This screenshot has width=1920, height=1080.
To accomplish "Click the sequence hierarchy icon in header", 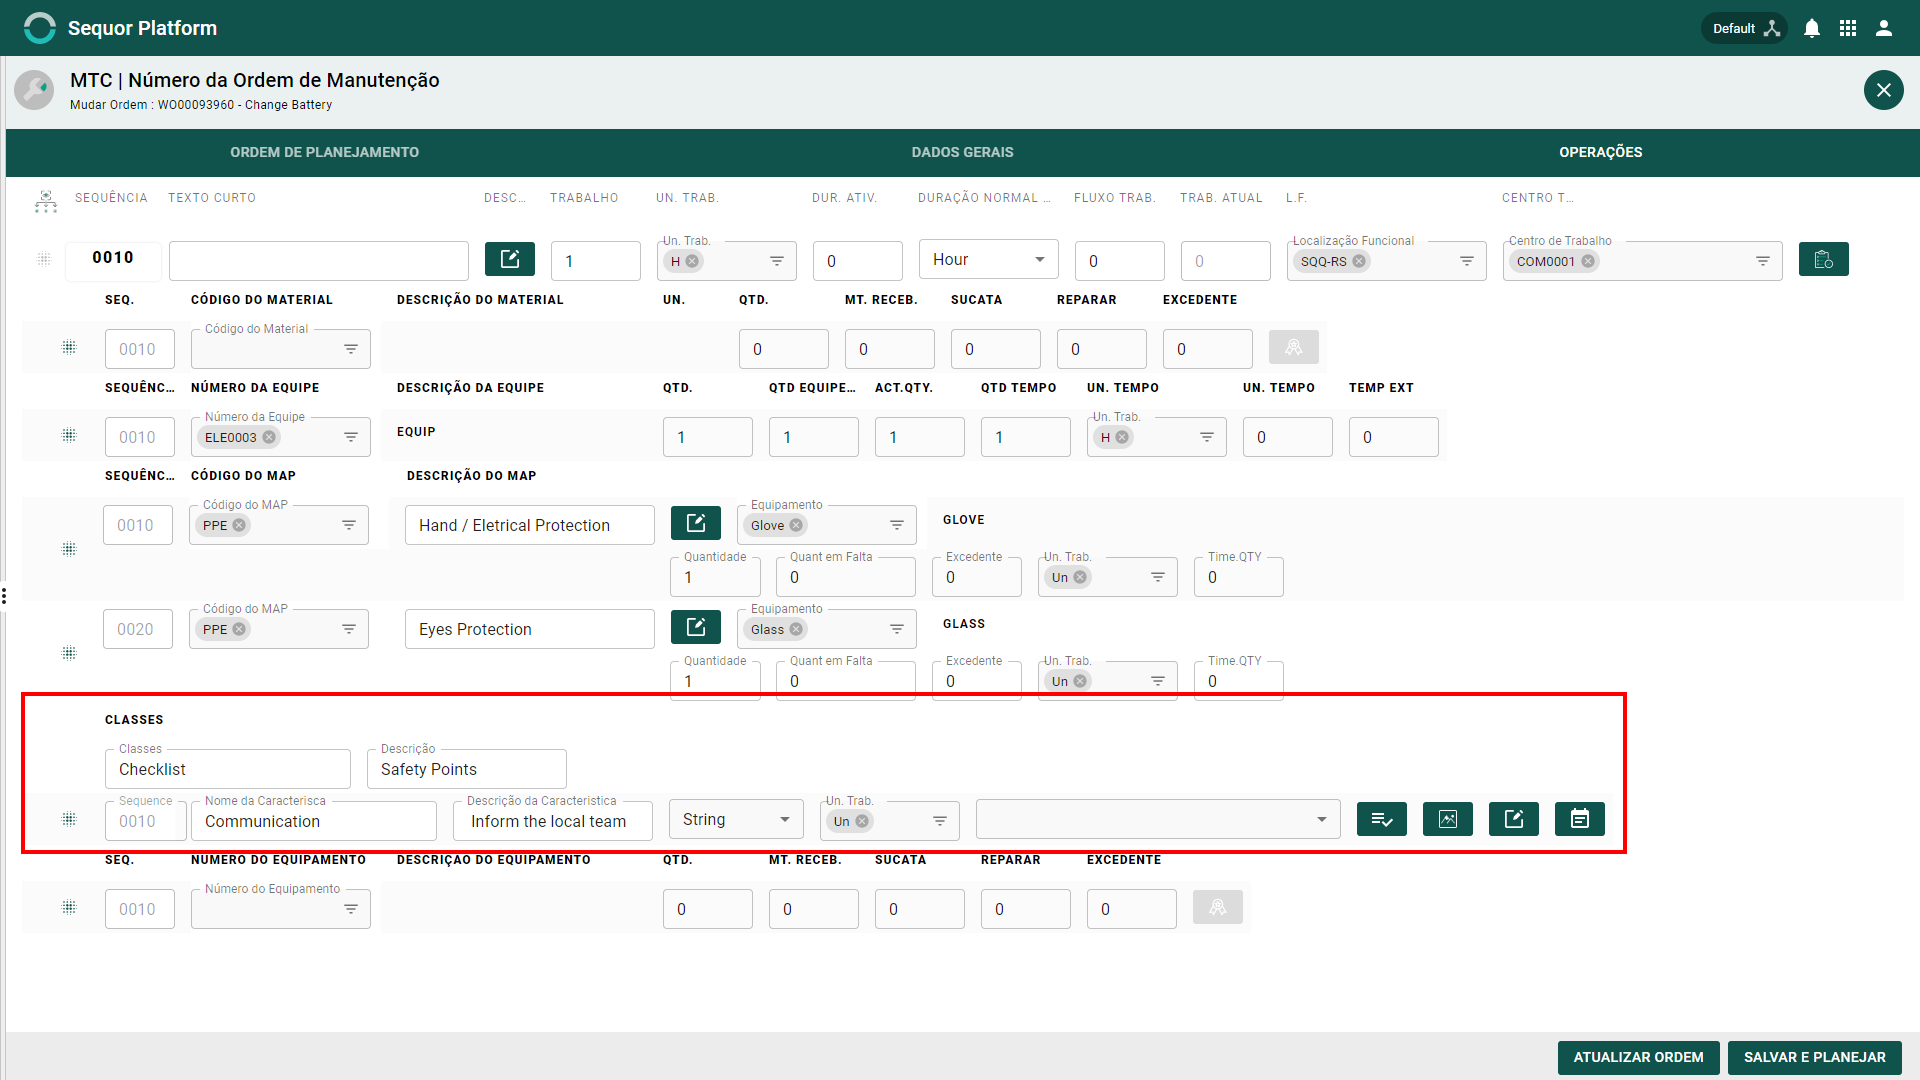I will (x=46, y=201).
